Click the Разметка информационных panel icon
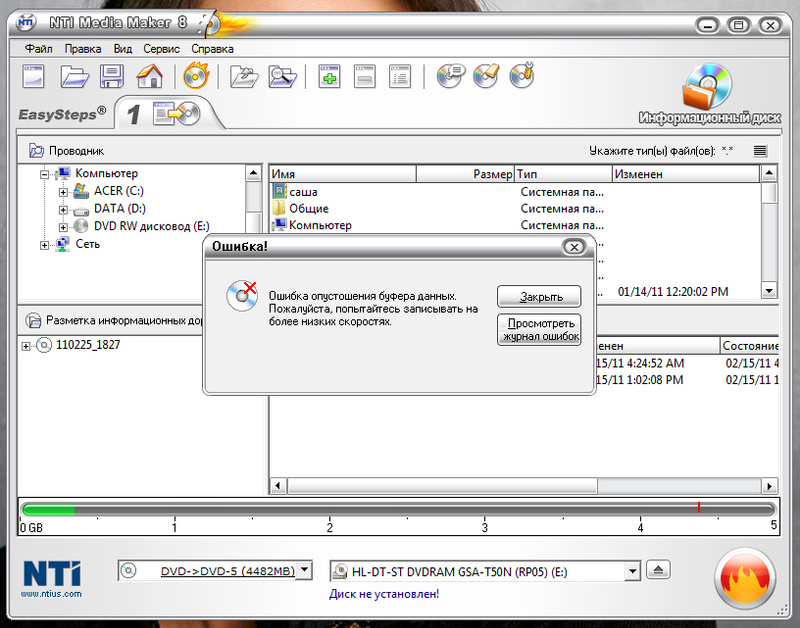The width and height of the screenshot is (800, 628). (34, 320)
